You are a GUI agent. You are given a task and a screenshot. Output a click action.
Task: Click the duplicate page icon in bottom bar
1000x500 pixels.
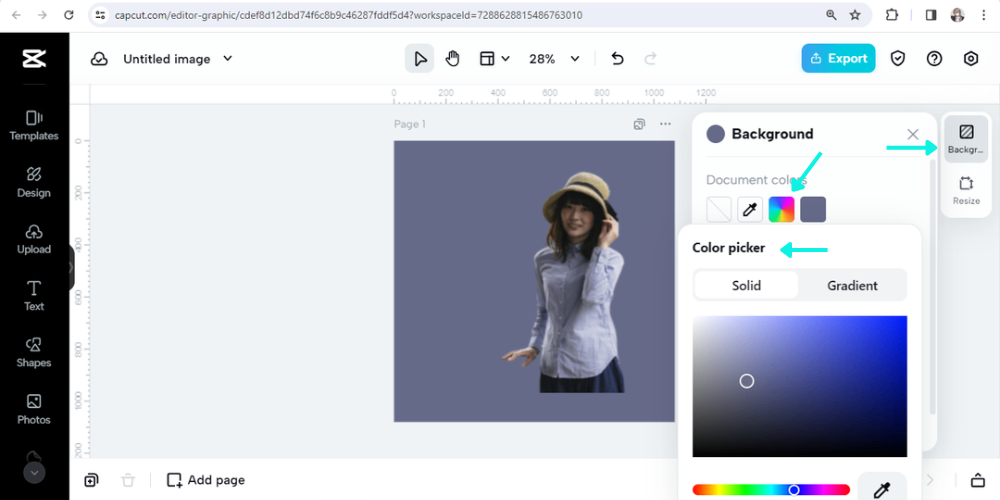coord(91,480)
